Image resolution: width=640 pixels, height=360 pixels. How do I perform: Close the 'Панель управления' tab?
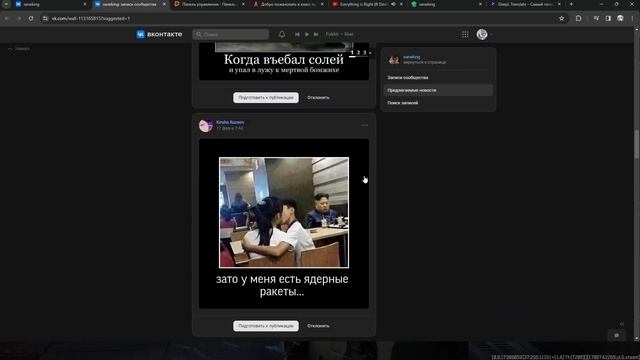click(243, 4)
